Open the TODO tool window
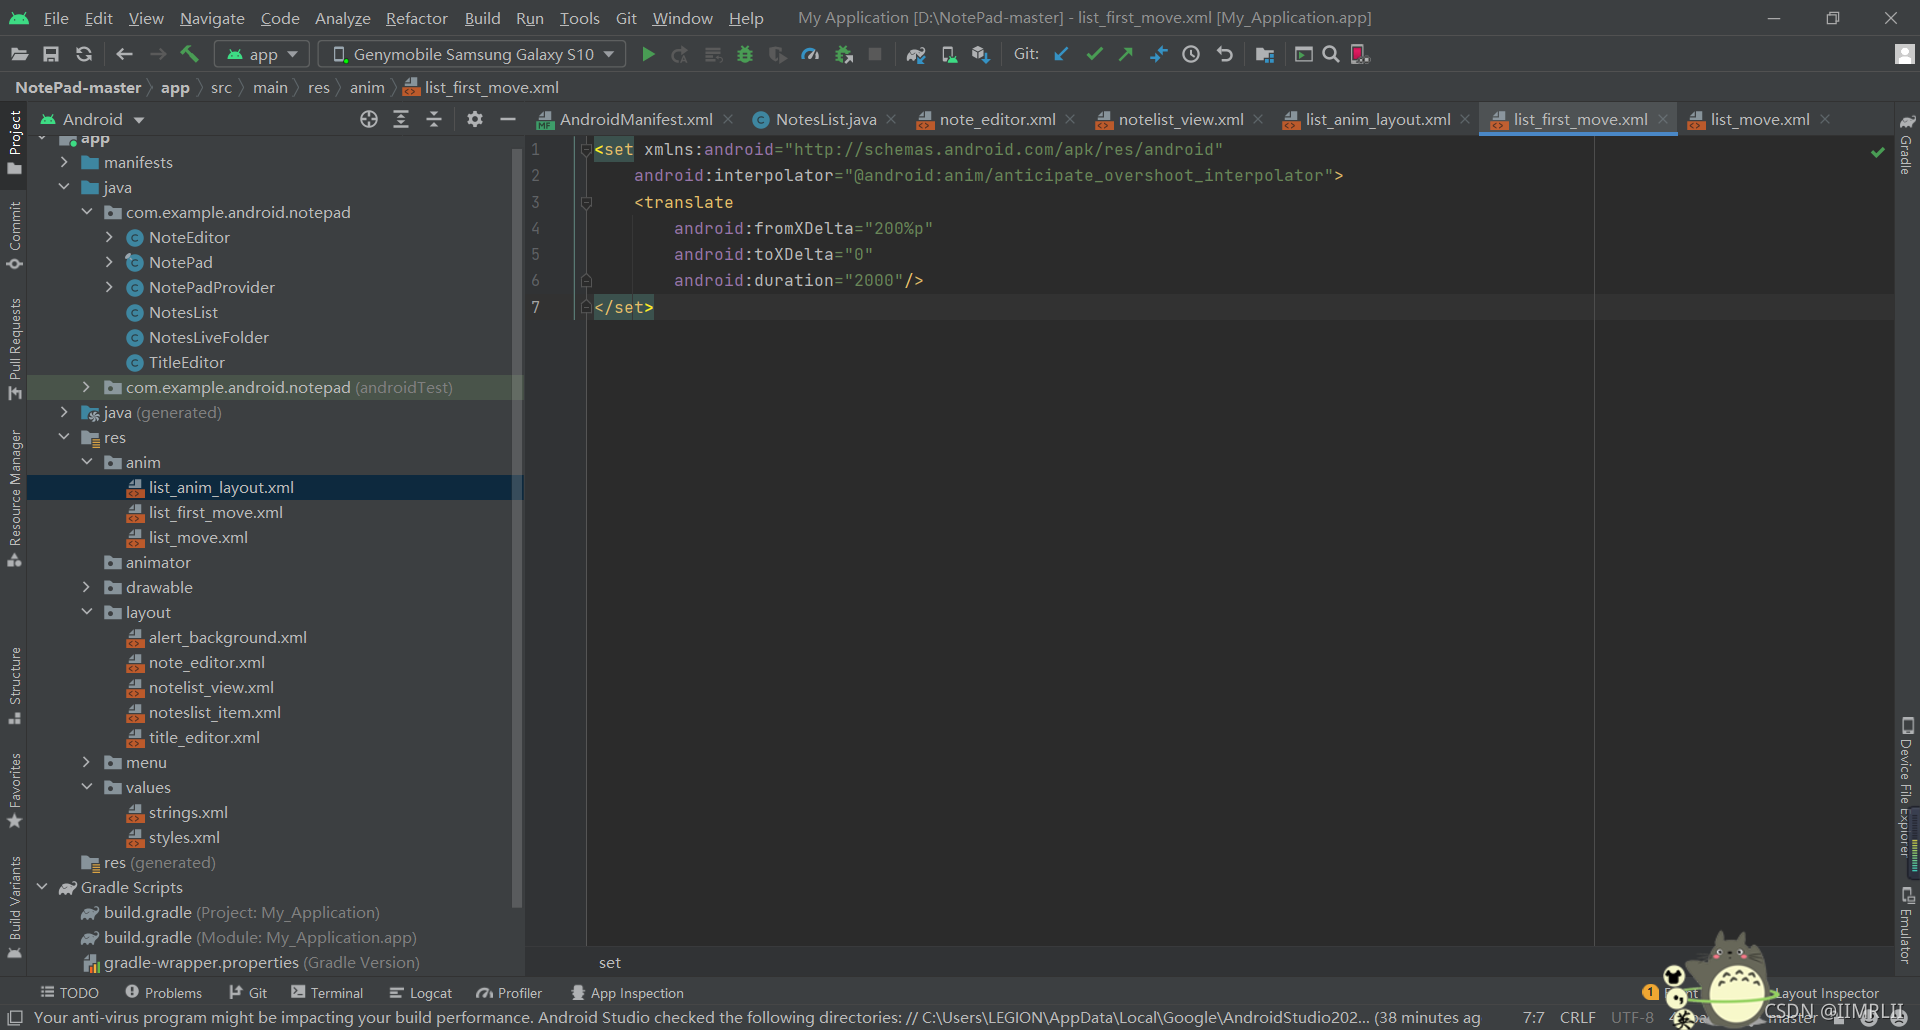 pos(70,993)
